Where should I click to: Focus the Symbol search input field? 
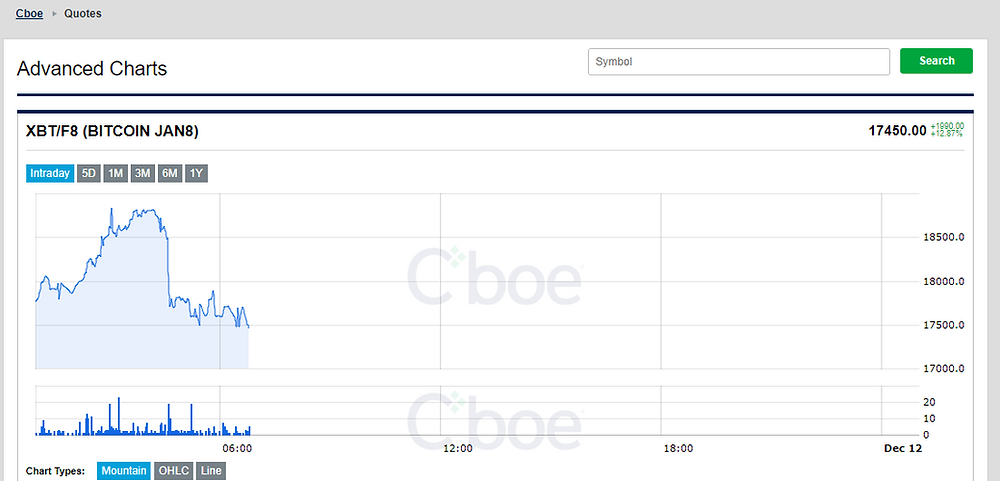[x=739, y=62]
